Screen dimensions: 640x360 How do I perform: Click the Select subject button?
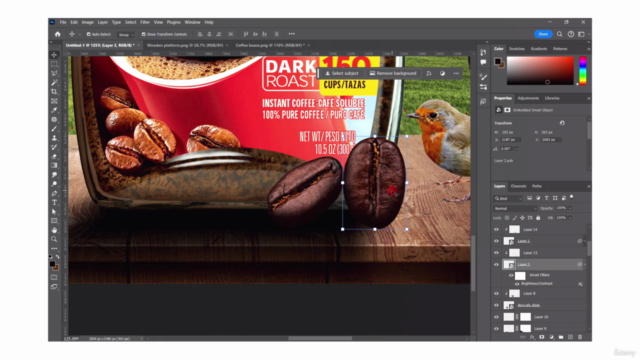tap(342, 73)
